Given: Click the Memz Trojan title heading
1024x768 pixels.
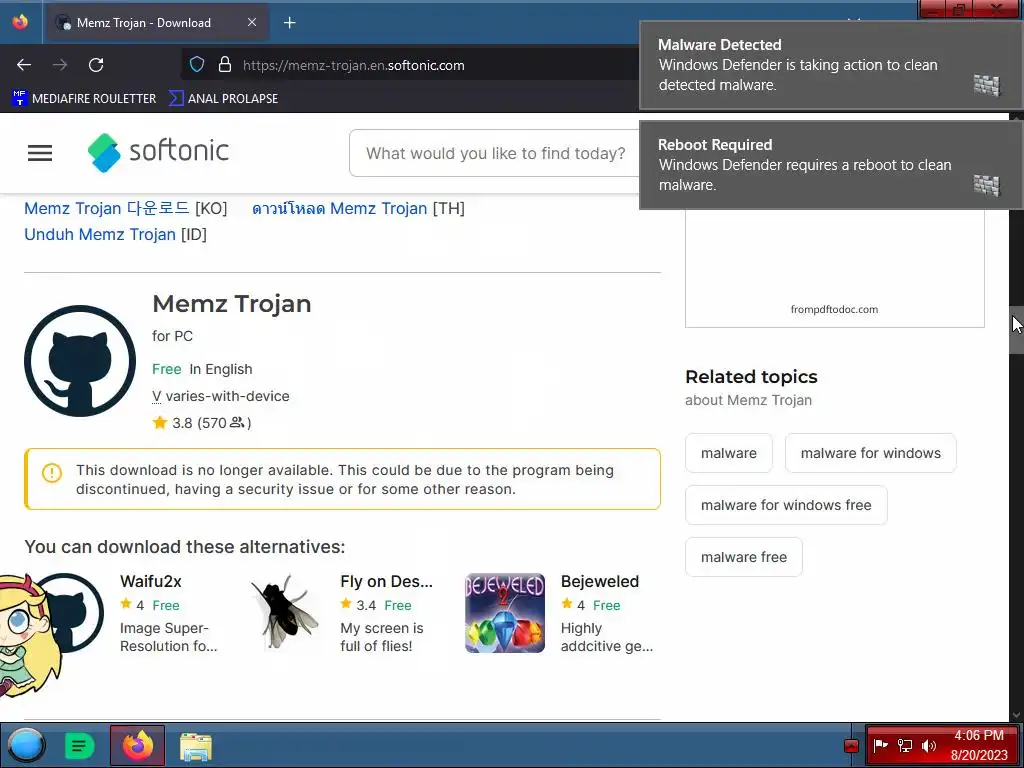Looking at the screenshot, I should point(232,304).
